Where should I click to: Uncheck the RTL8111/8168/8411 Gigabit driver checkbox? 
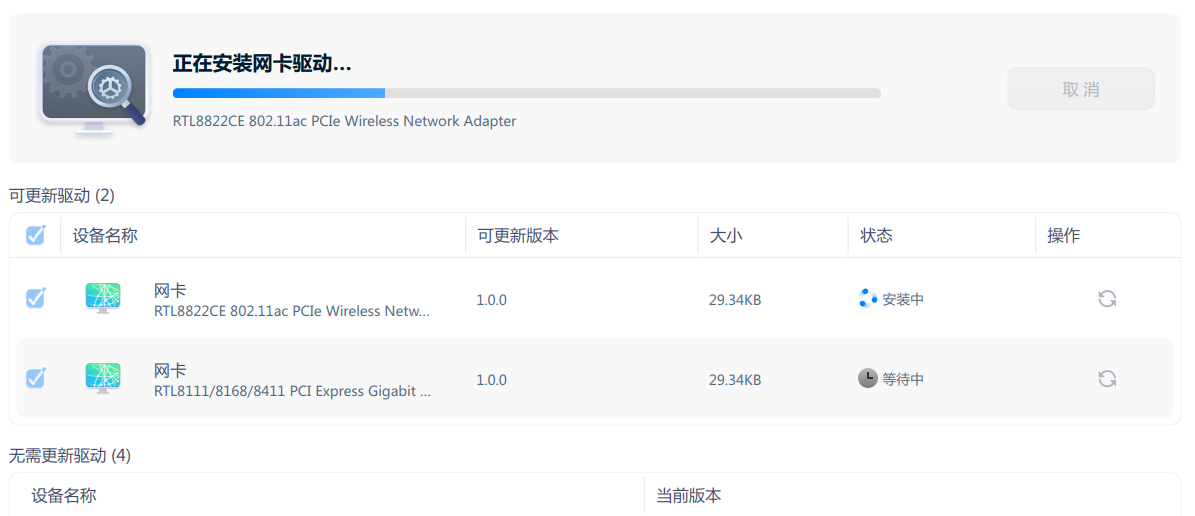tap(35, 377)
